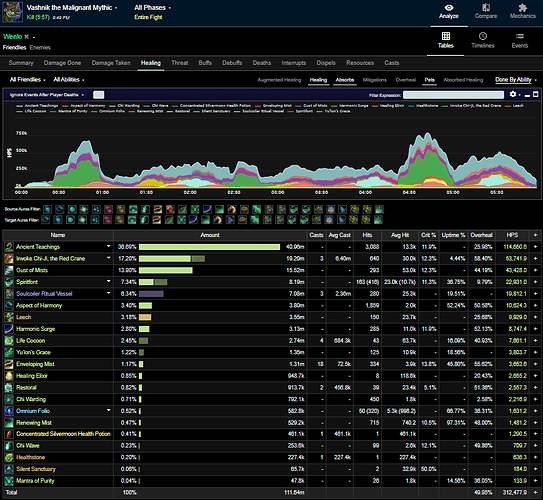The image size is (543, 500).
Task: Switch to the Timelines clock icon
Action: coord(483,36)
